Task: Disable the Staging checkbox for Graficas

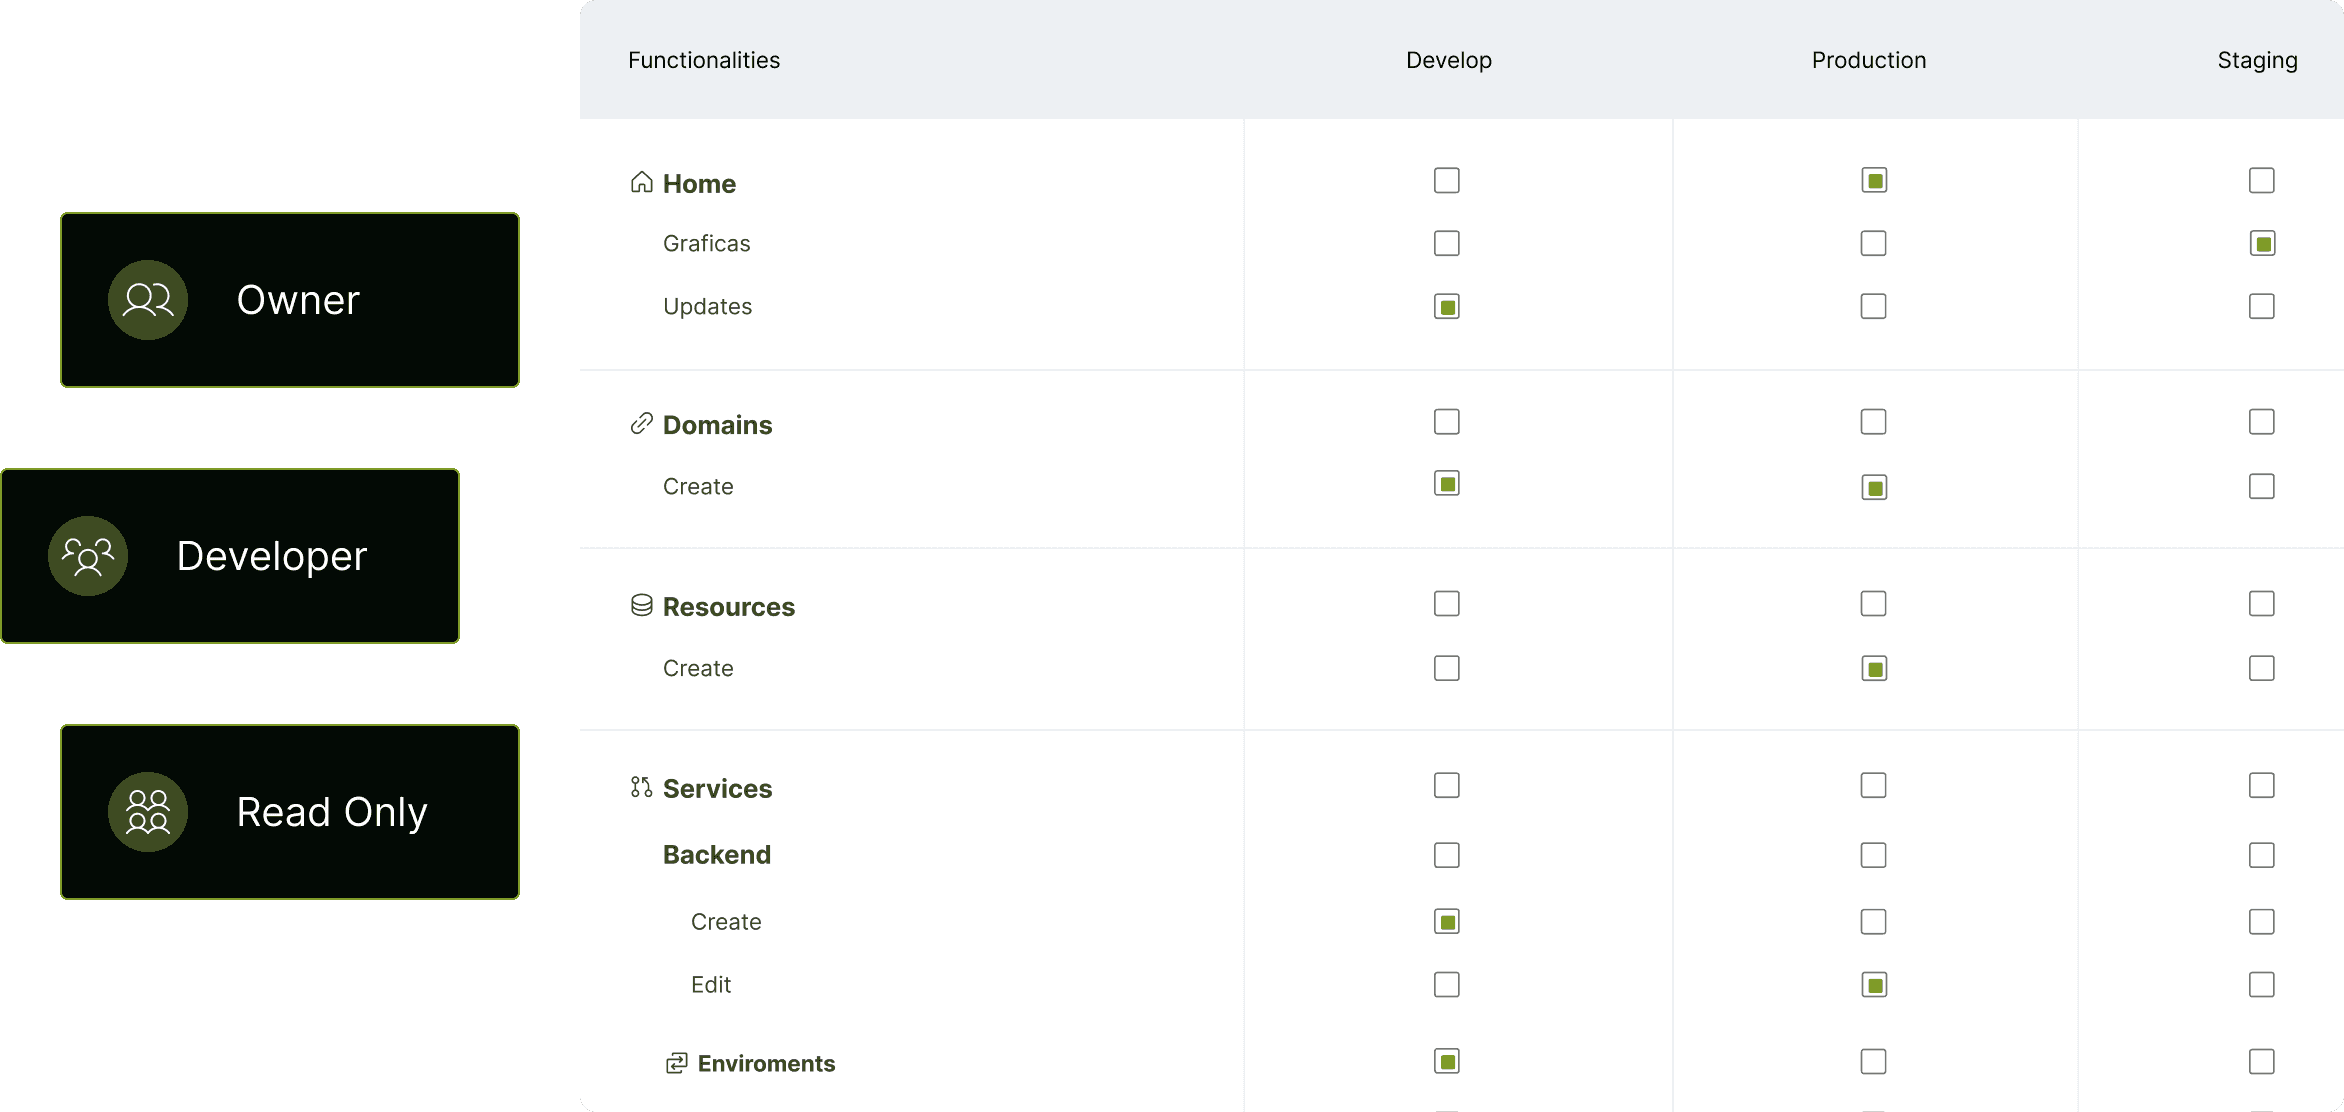Action: (2262, 243)
